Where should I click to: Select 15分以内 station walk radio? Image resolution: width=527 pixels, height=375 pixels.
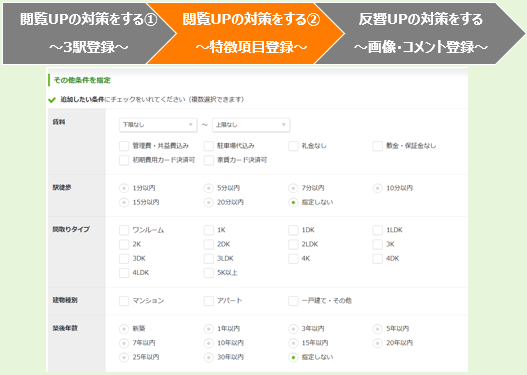tap(124, 202)
